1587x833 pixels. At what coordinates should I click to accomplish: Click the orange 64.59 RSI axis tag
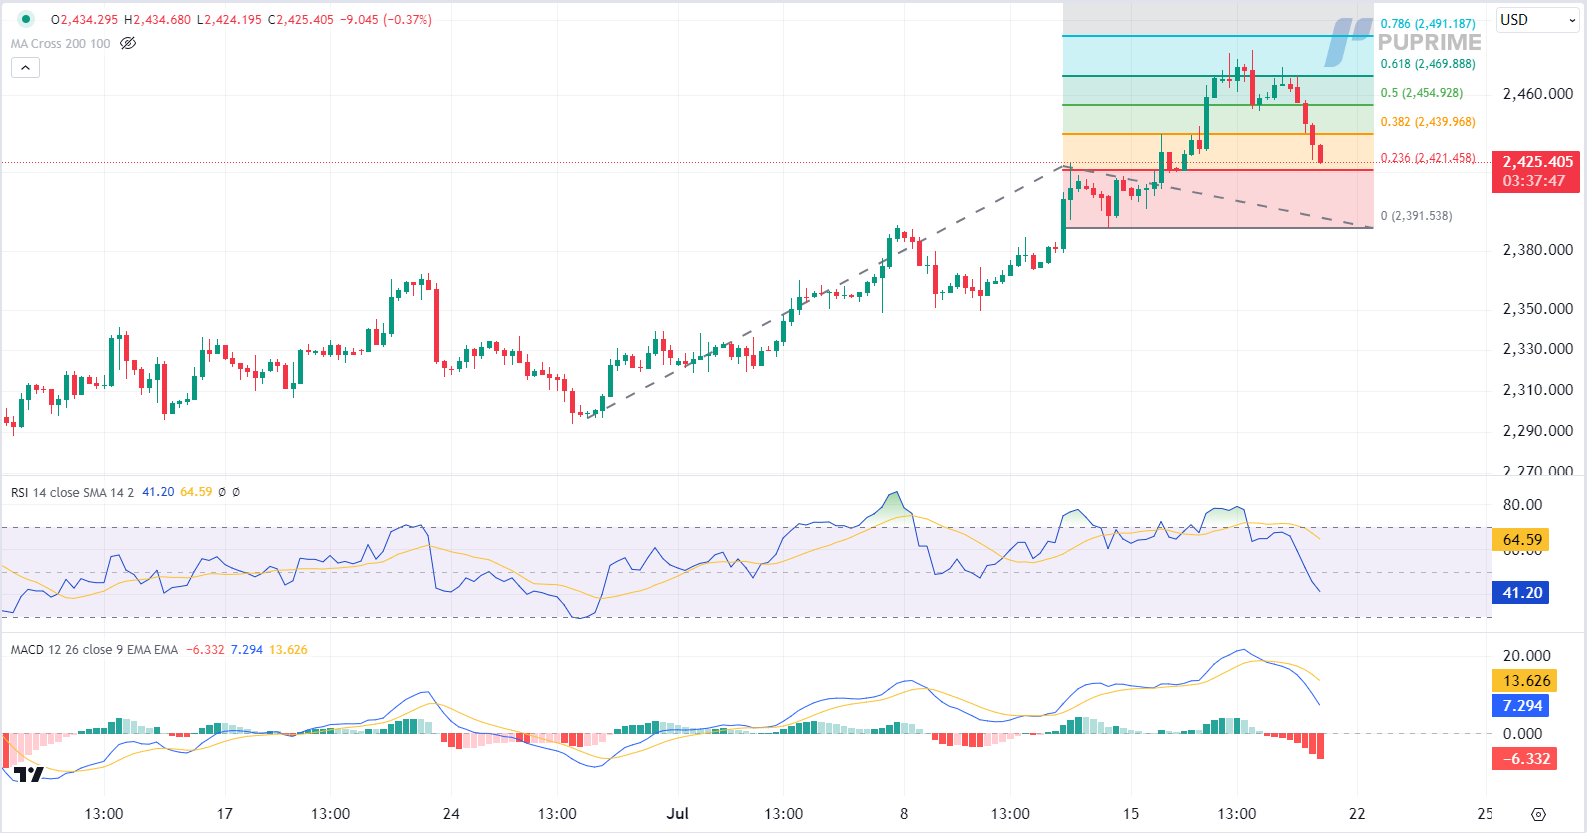click(x=1520, y=540)
